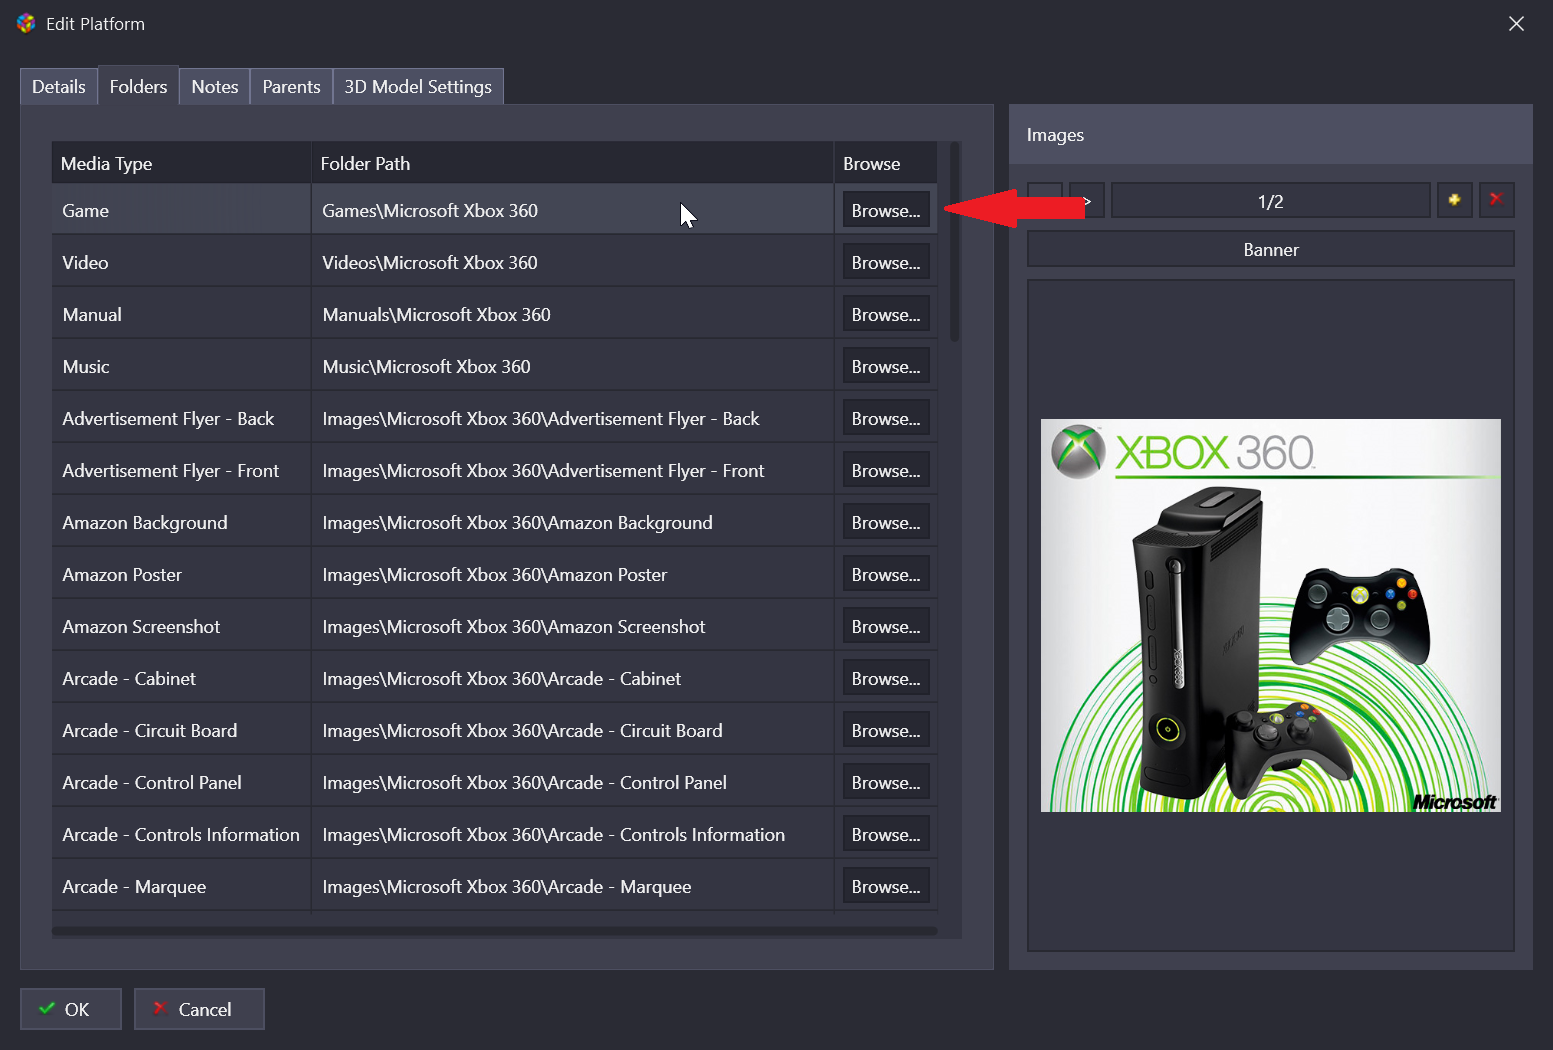Select the 'Arcade - Controls Information' media type cell
Screen dimensions: 1553x1050
[181, 834]
